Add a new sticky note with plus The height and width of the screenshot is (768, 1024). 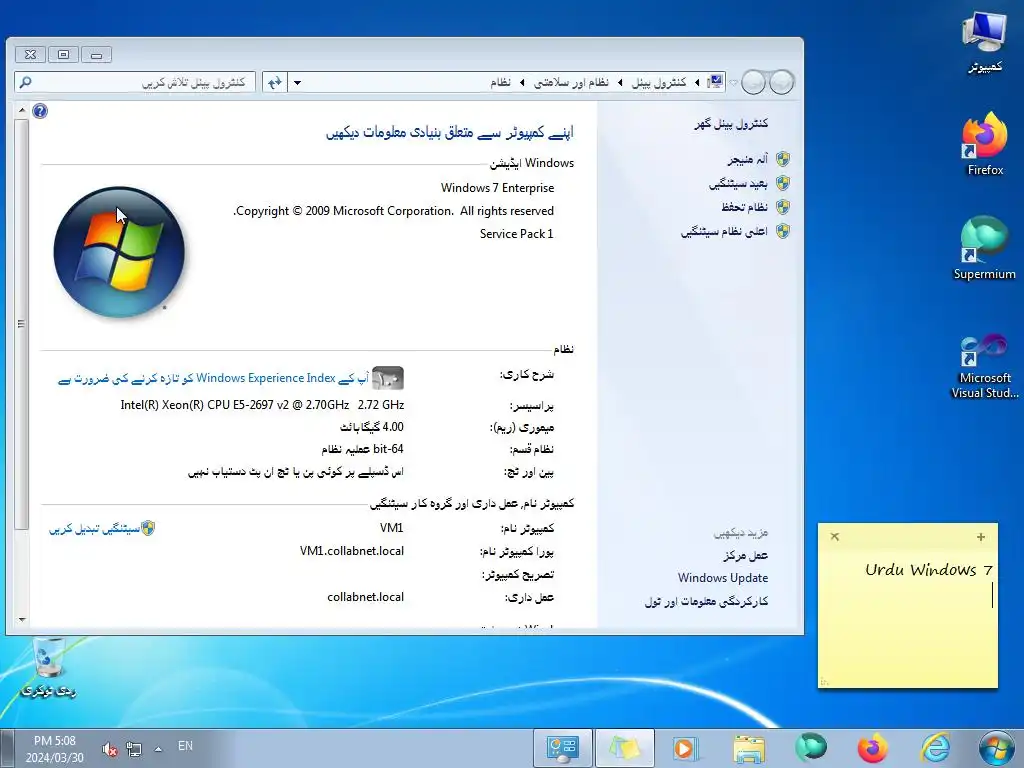pos(980,537)
